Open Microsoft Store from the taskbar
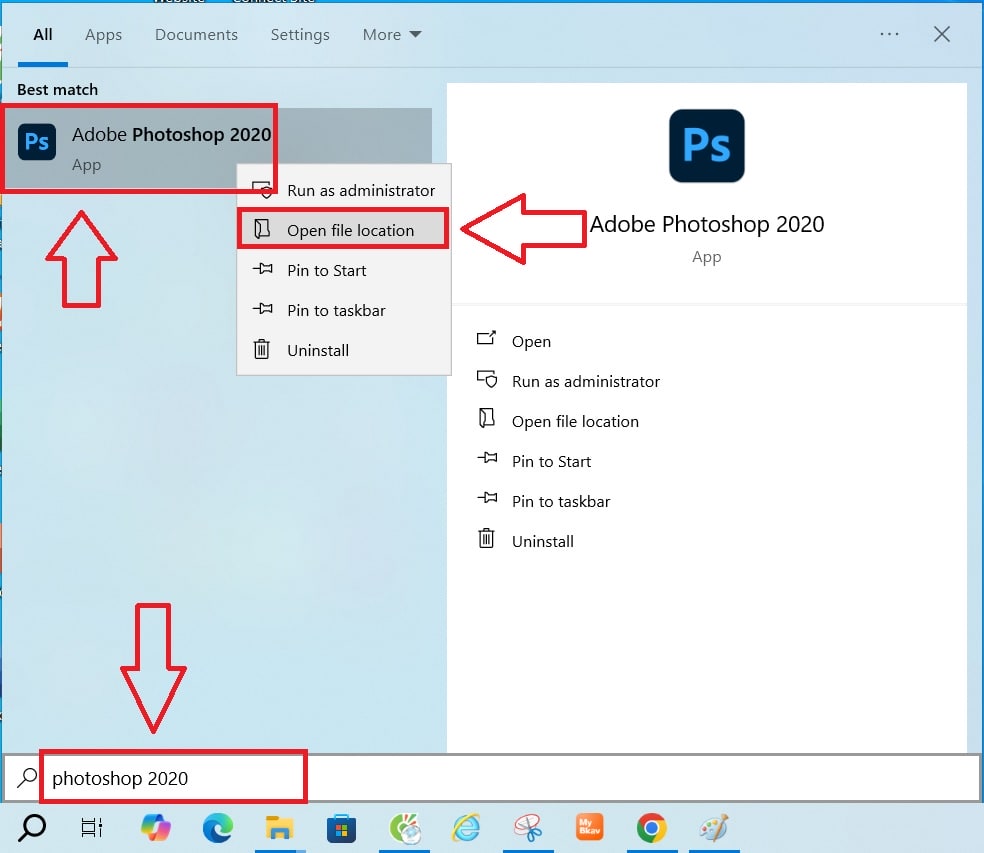The image size is (984, 853). tap(341, 828)
